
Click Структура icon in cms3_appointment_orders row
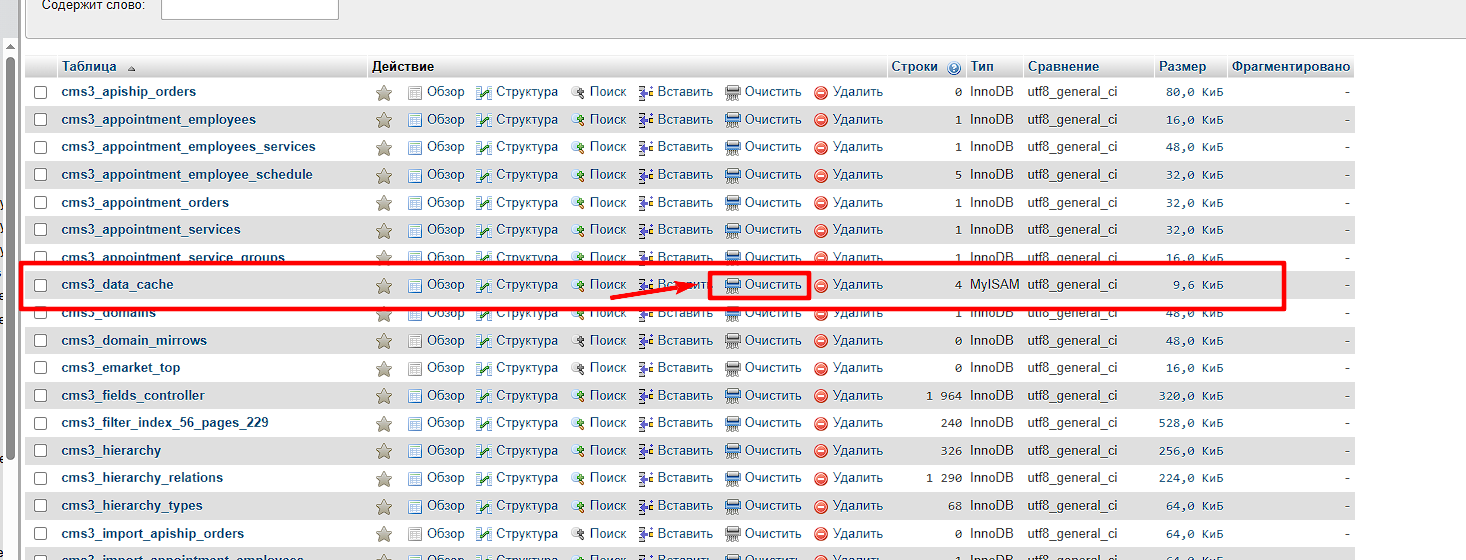484,203
